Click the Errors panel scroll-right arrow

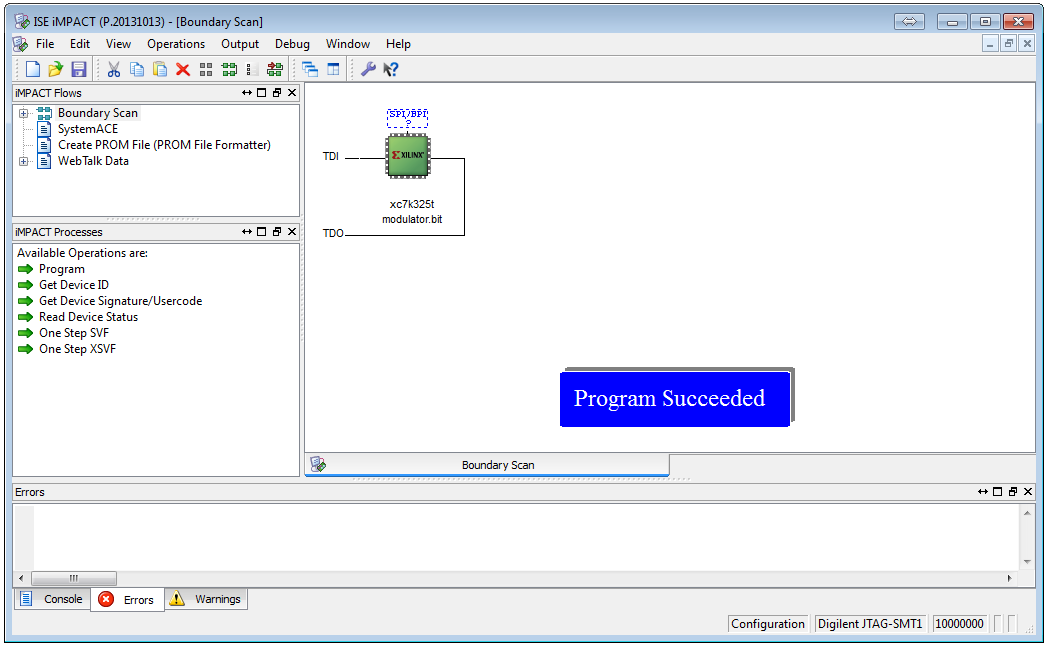(1010, 578)
